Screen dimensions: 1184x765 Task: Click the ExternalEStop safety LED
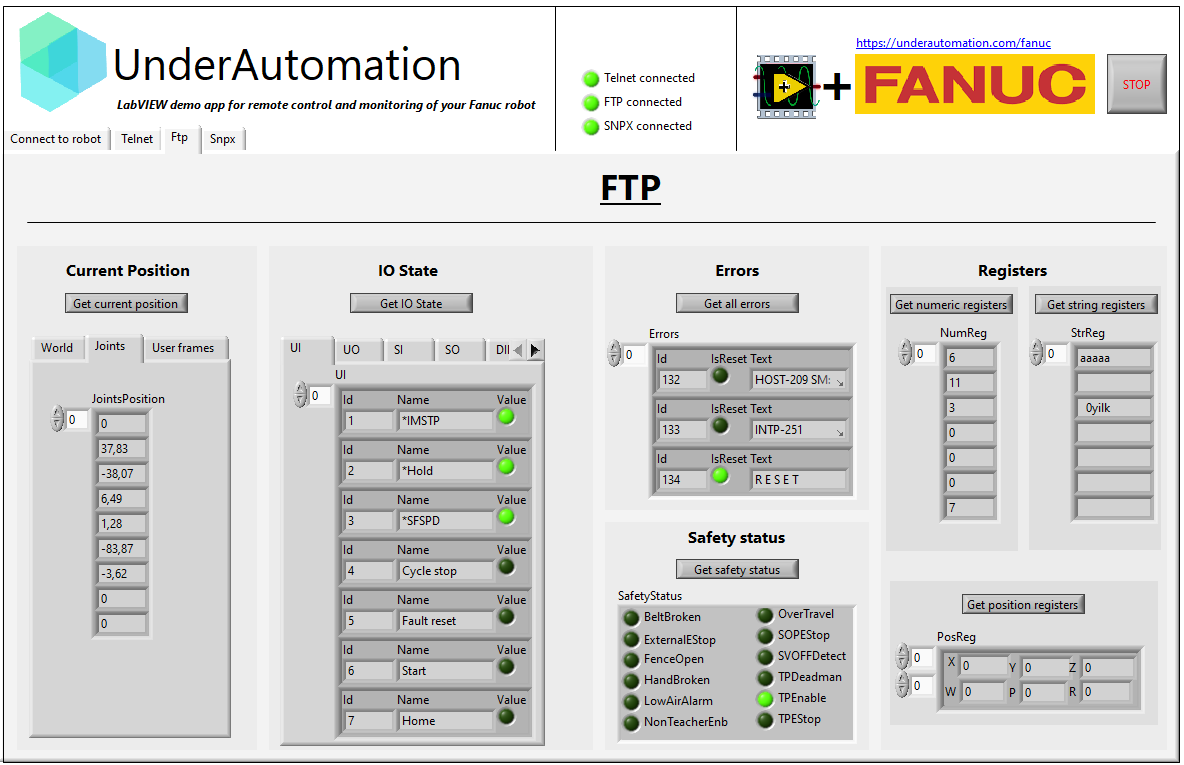click(631, 640)
